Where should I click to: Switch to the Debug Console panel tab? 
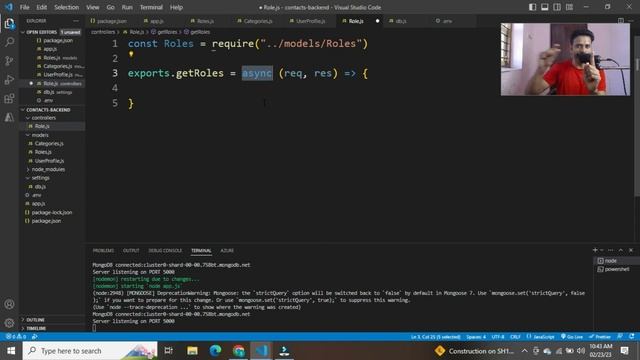165,251
